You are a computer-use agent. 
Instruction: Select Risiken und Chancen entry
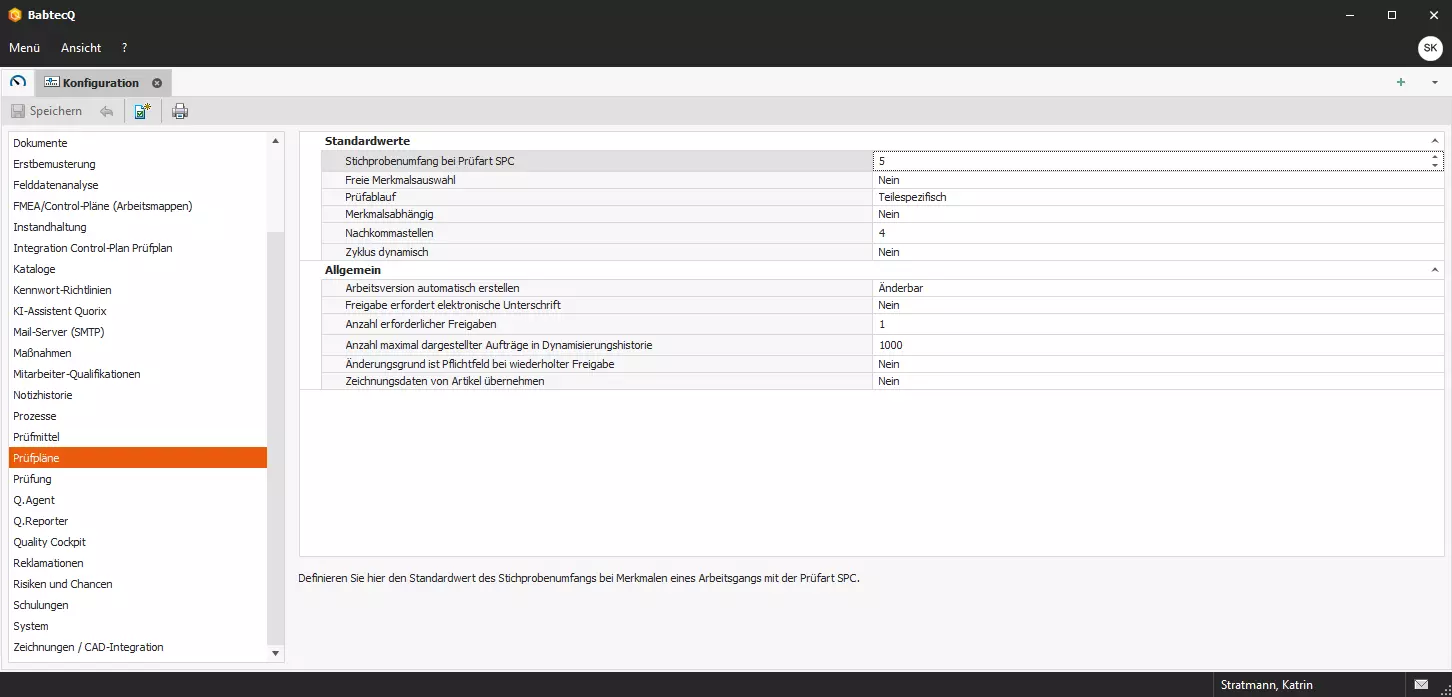click(x=137, y=584)
